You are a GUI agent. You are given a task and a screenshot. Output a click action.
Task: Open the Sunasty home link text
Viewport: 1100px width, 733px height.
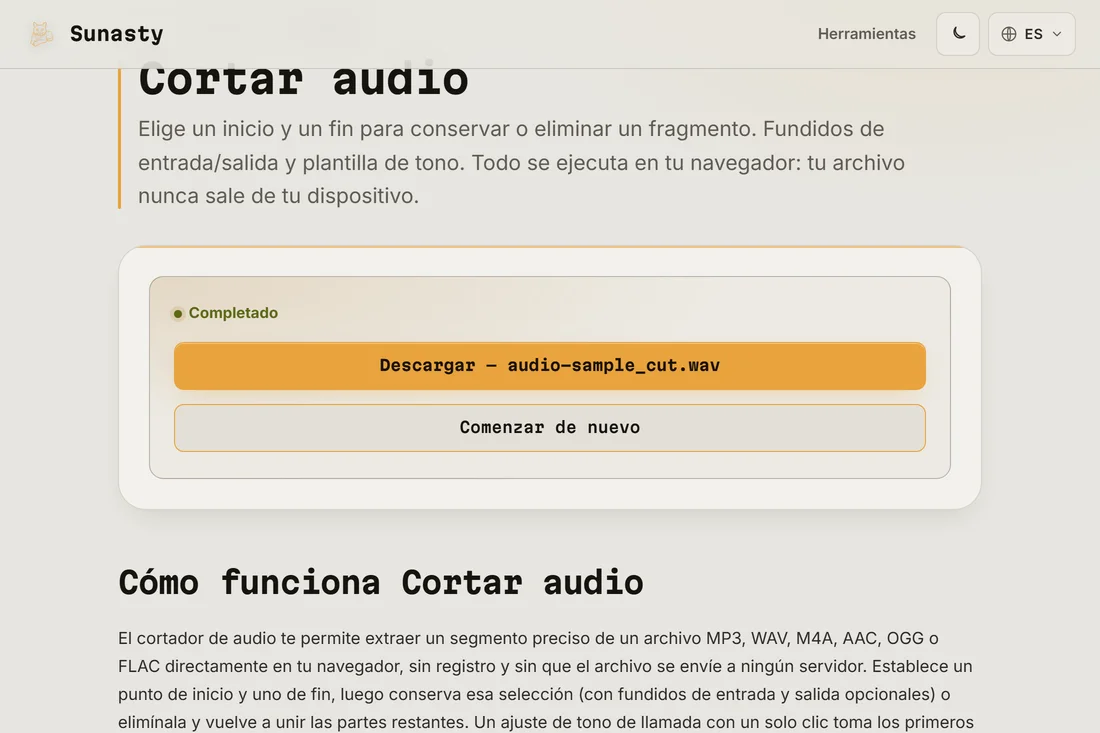click(116, 34)
